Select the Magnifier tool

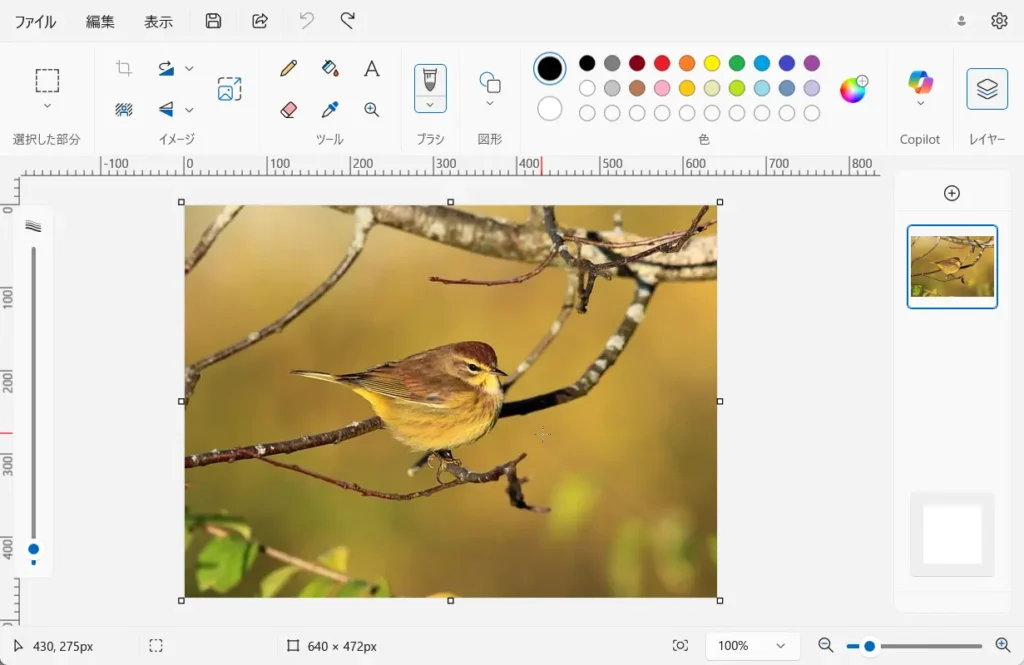click(371, 110)
